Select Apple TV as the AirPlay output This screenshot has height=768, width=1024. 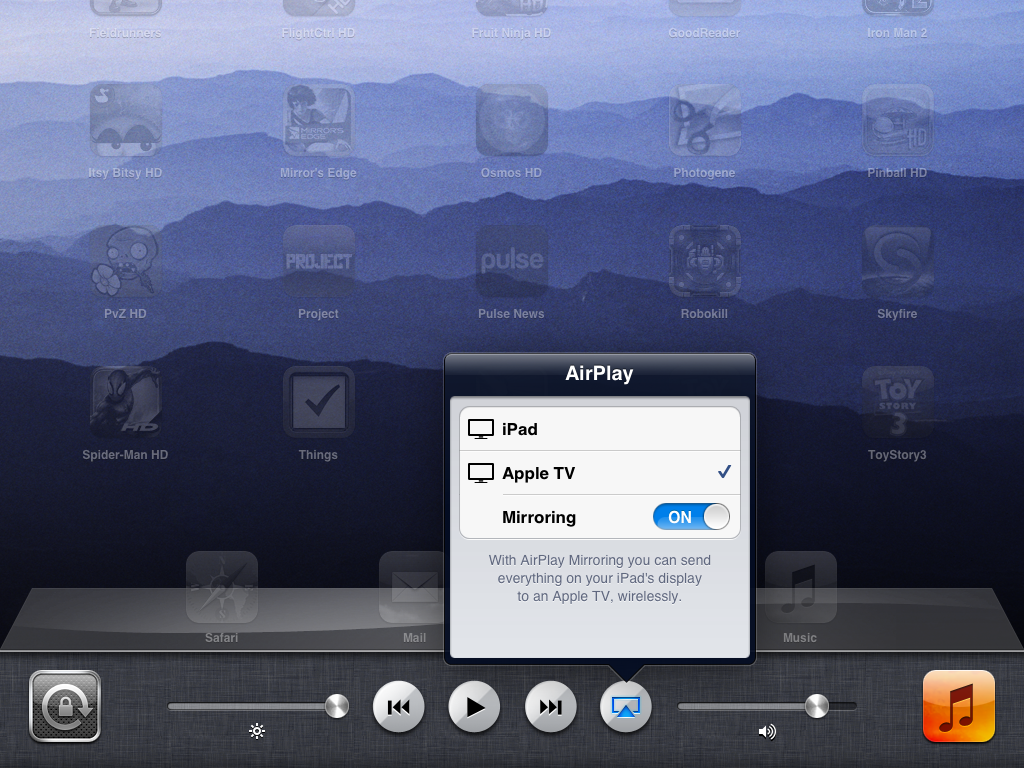[600, 473]
